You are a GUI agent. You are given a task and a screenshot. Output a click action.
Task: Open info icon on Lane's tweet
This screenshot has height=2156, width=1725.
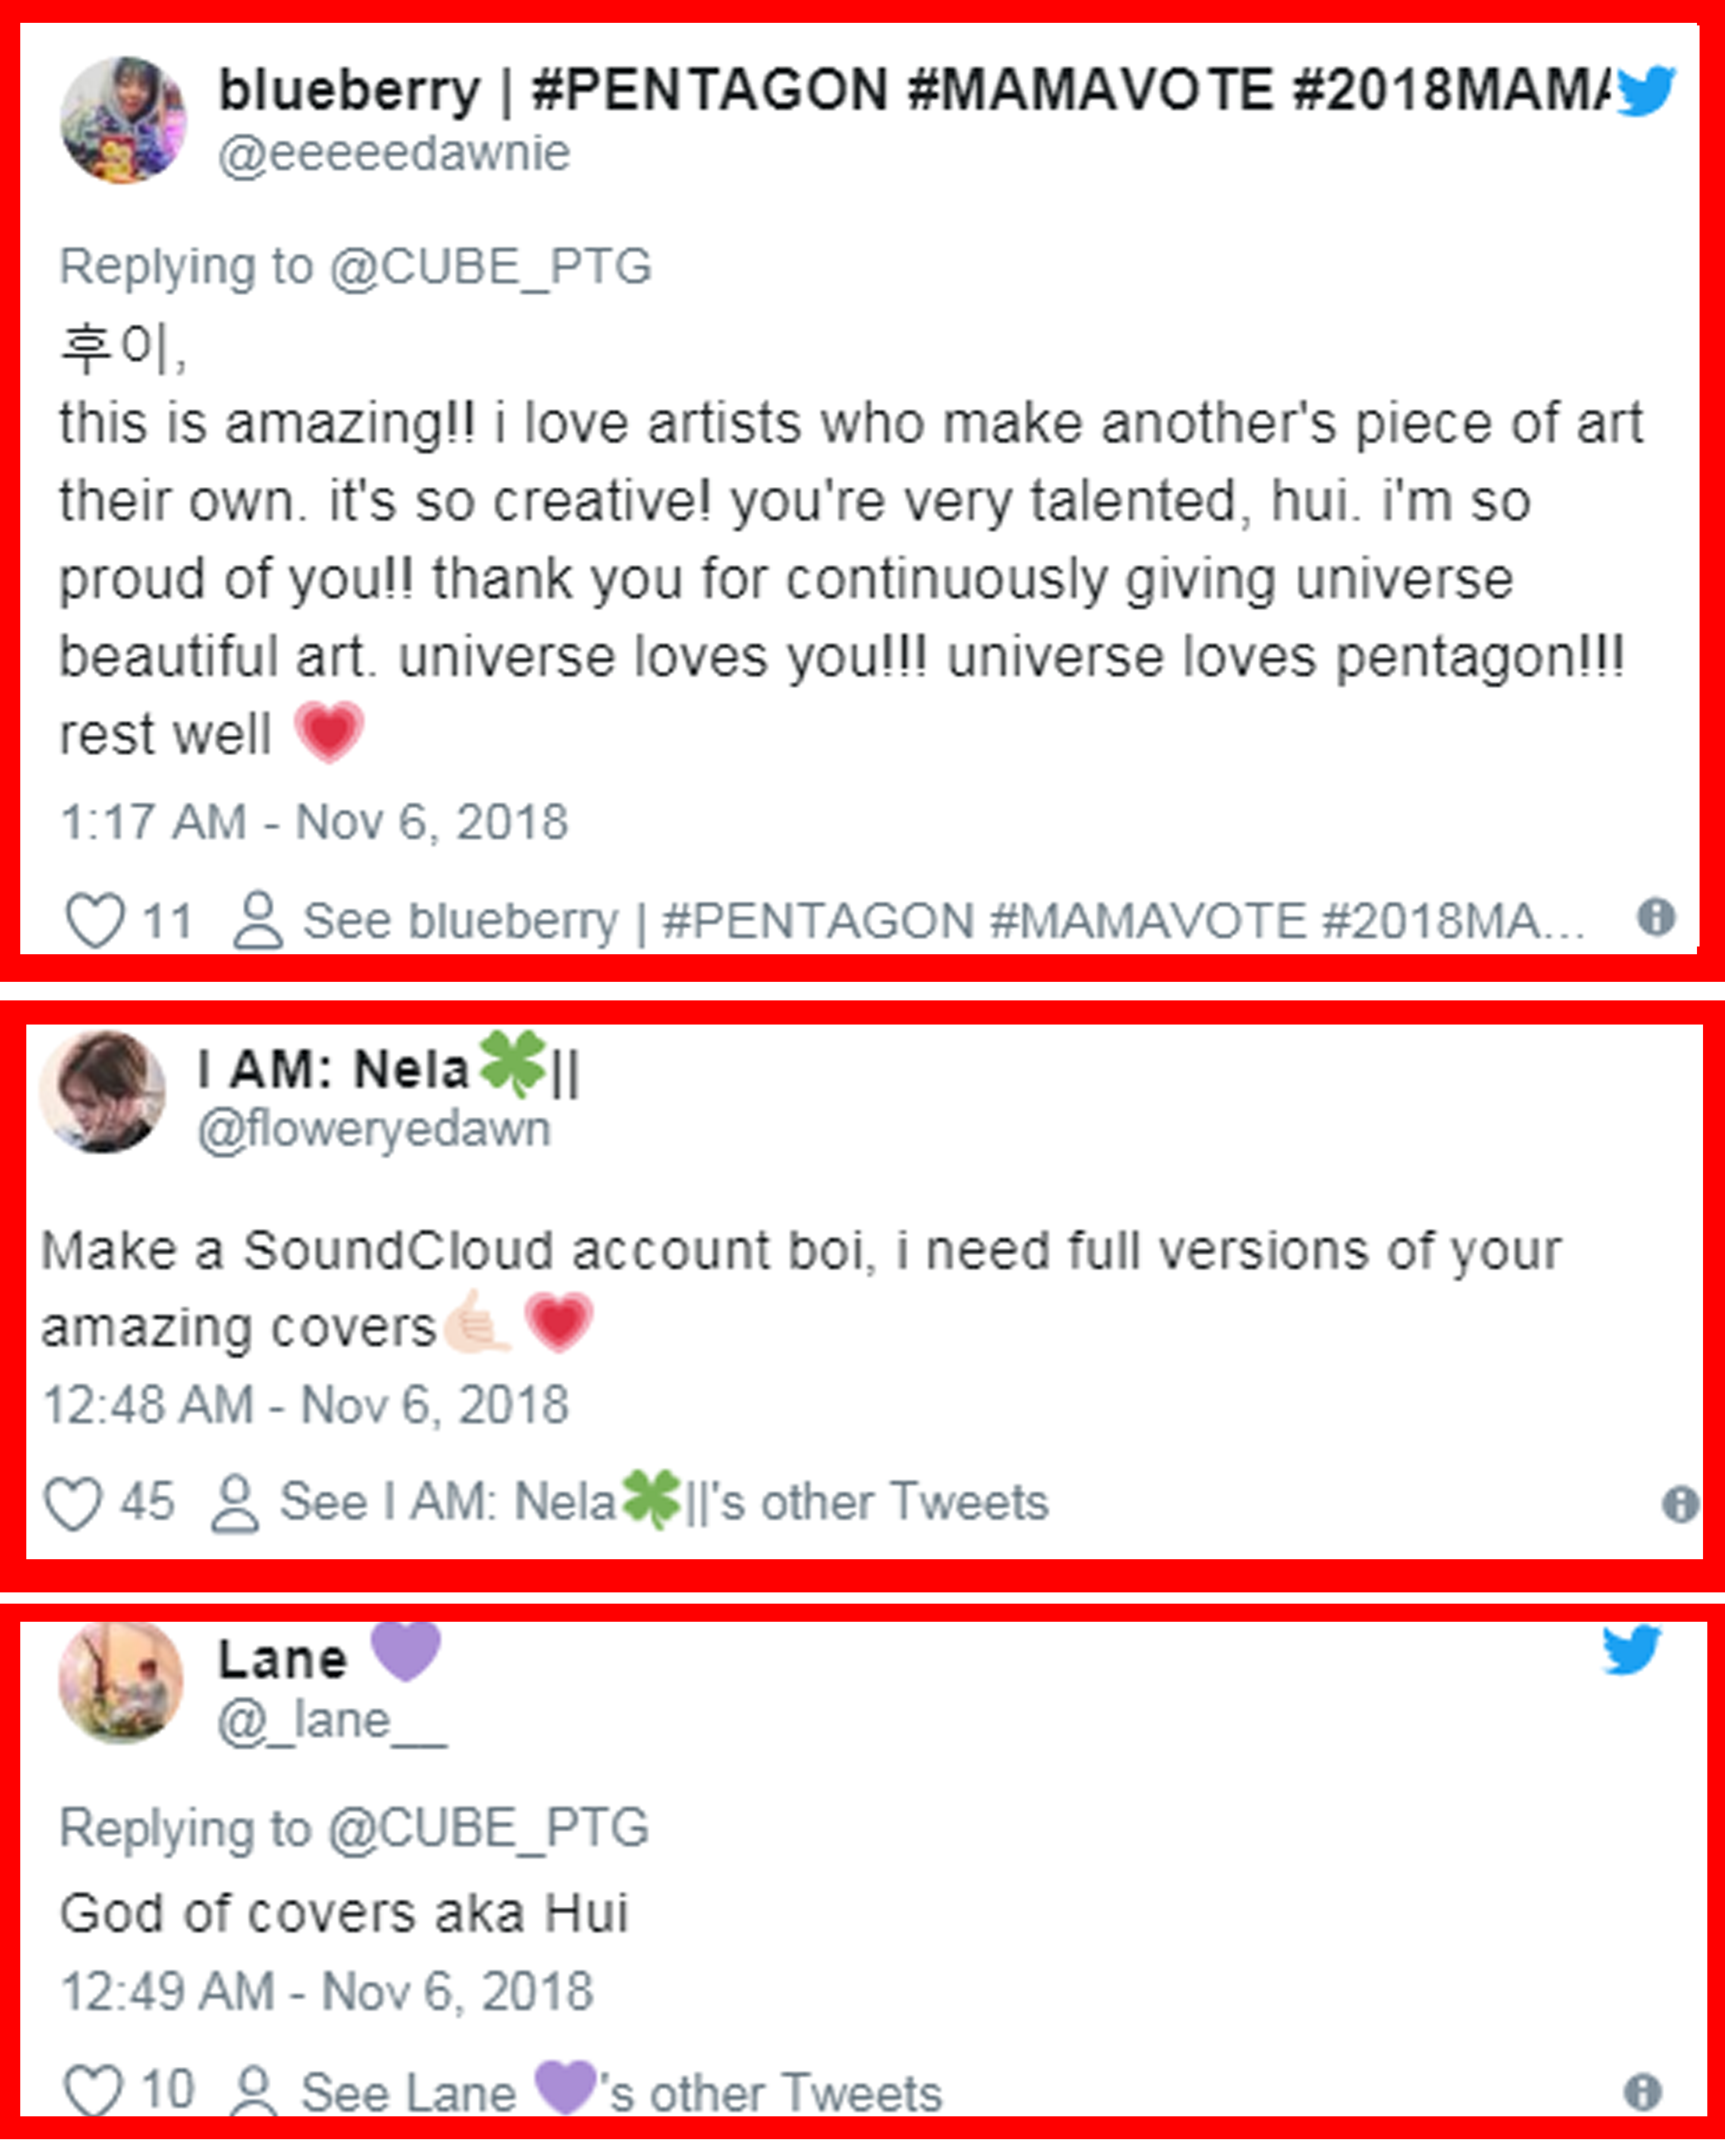(1643, 2091)
